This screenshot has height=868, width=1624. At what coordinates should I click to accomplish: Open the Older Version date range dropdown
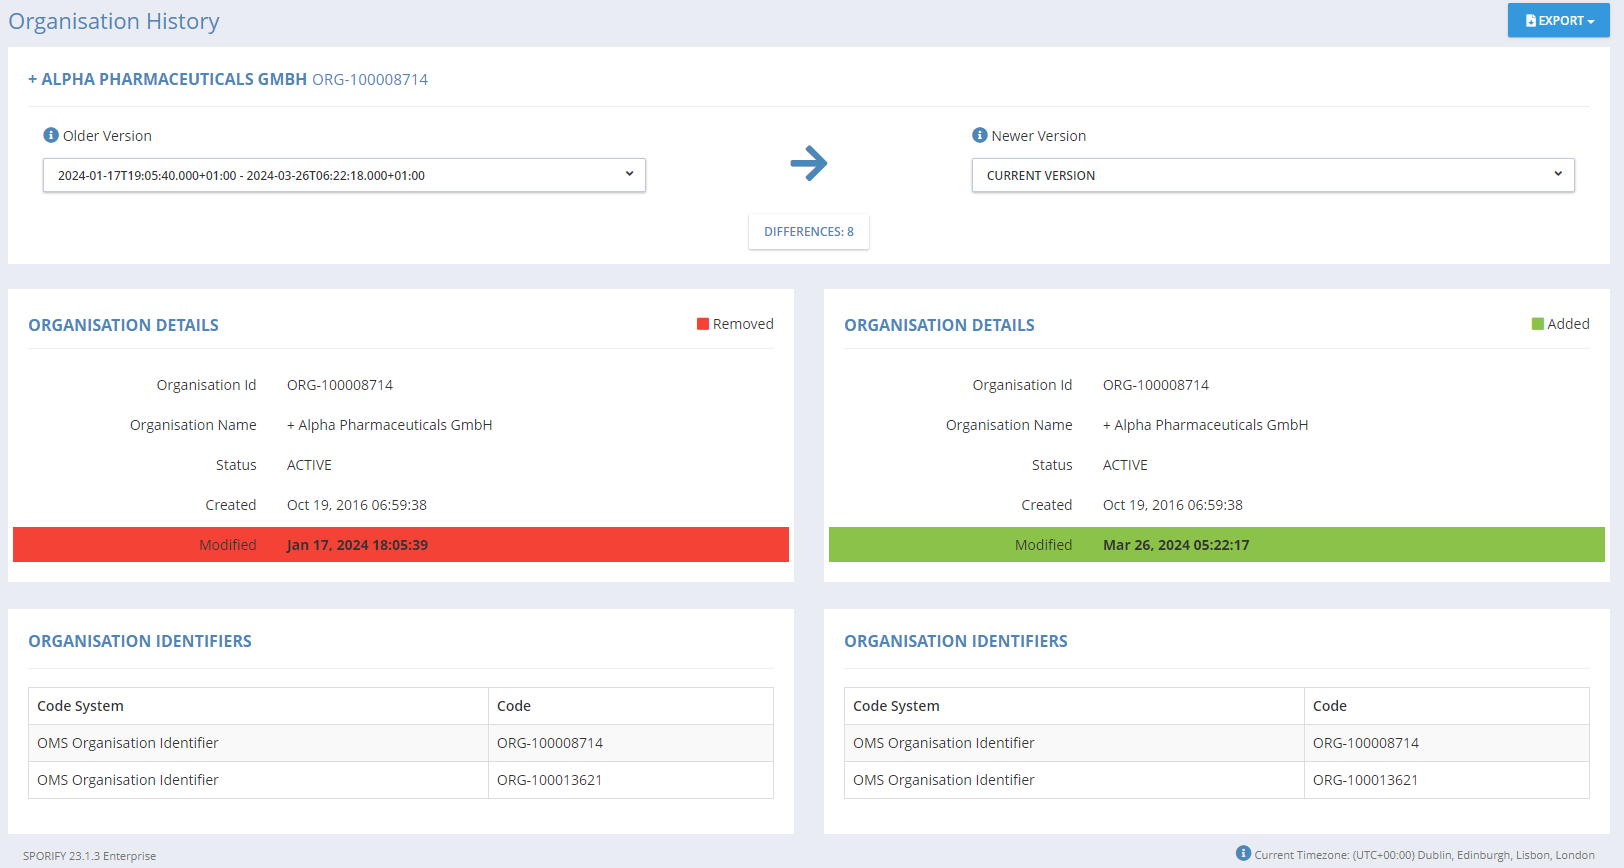344,175
